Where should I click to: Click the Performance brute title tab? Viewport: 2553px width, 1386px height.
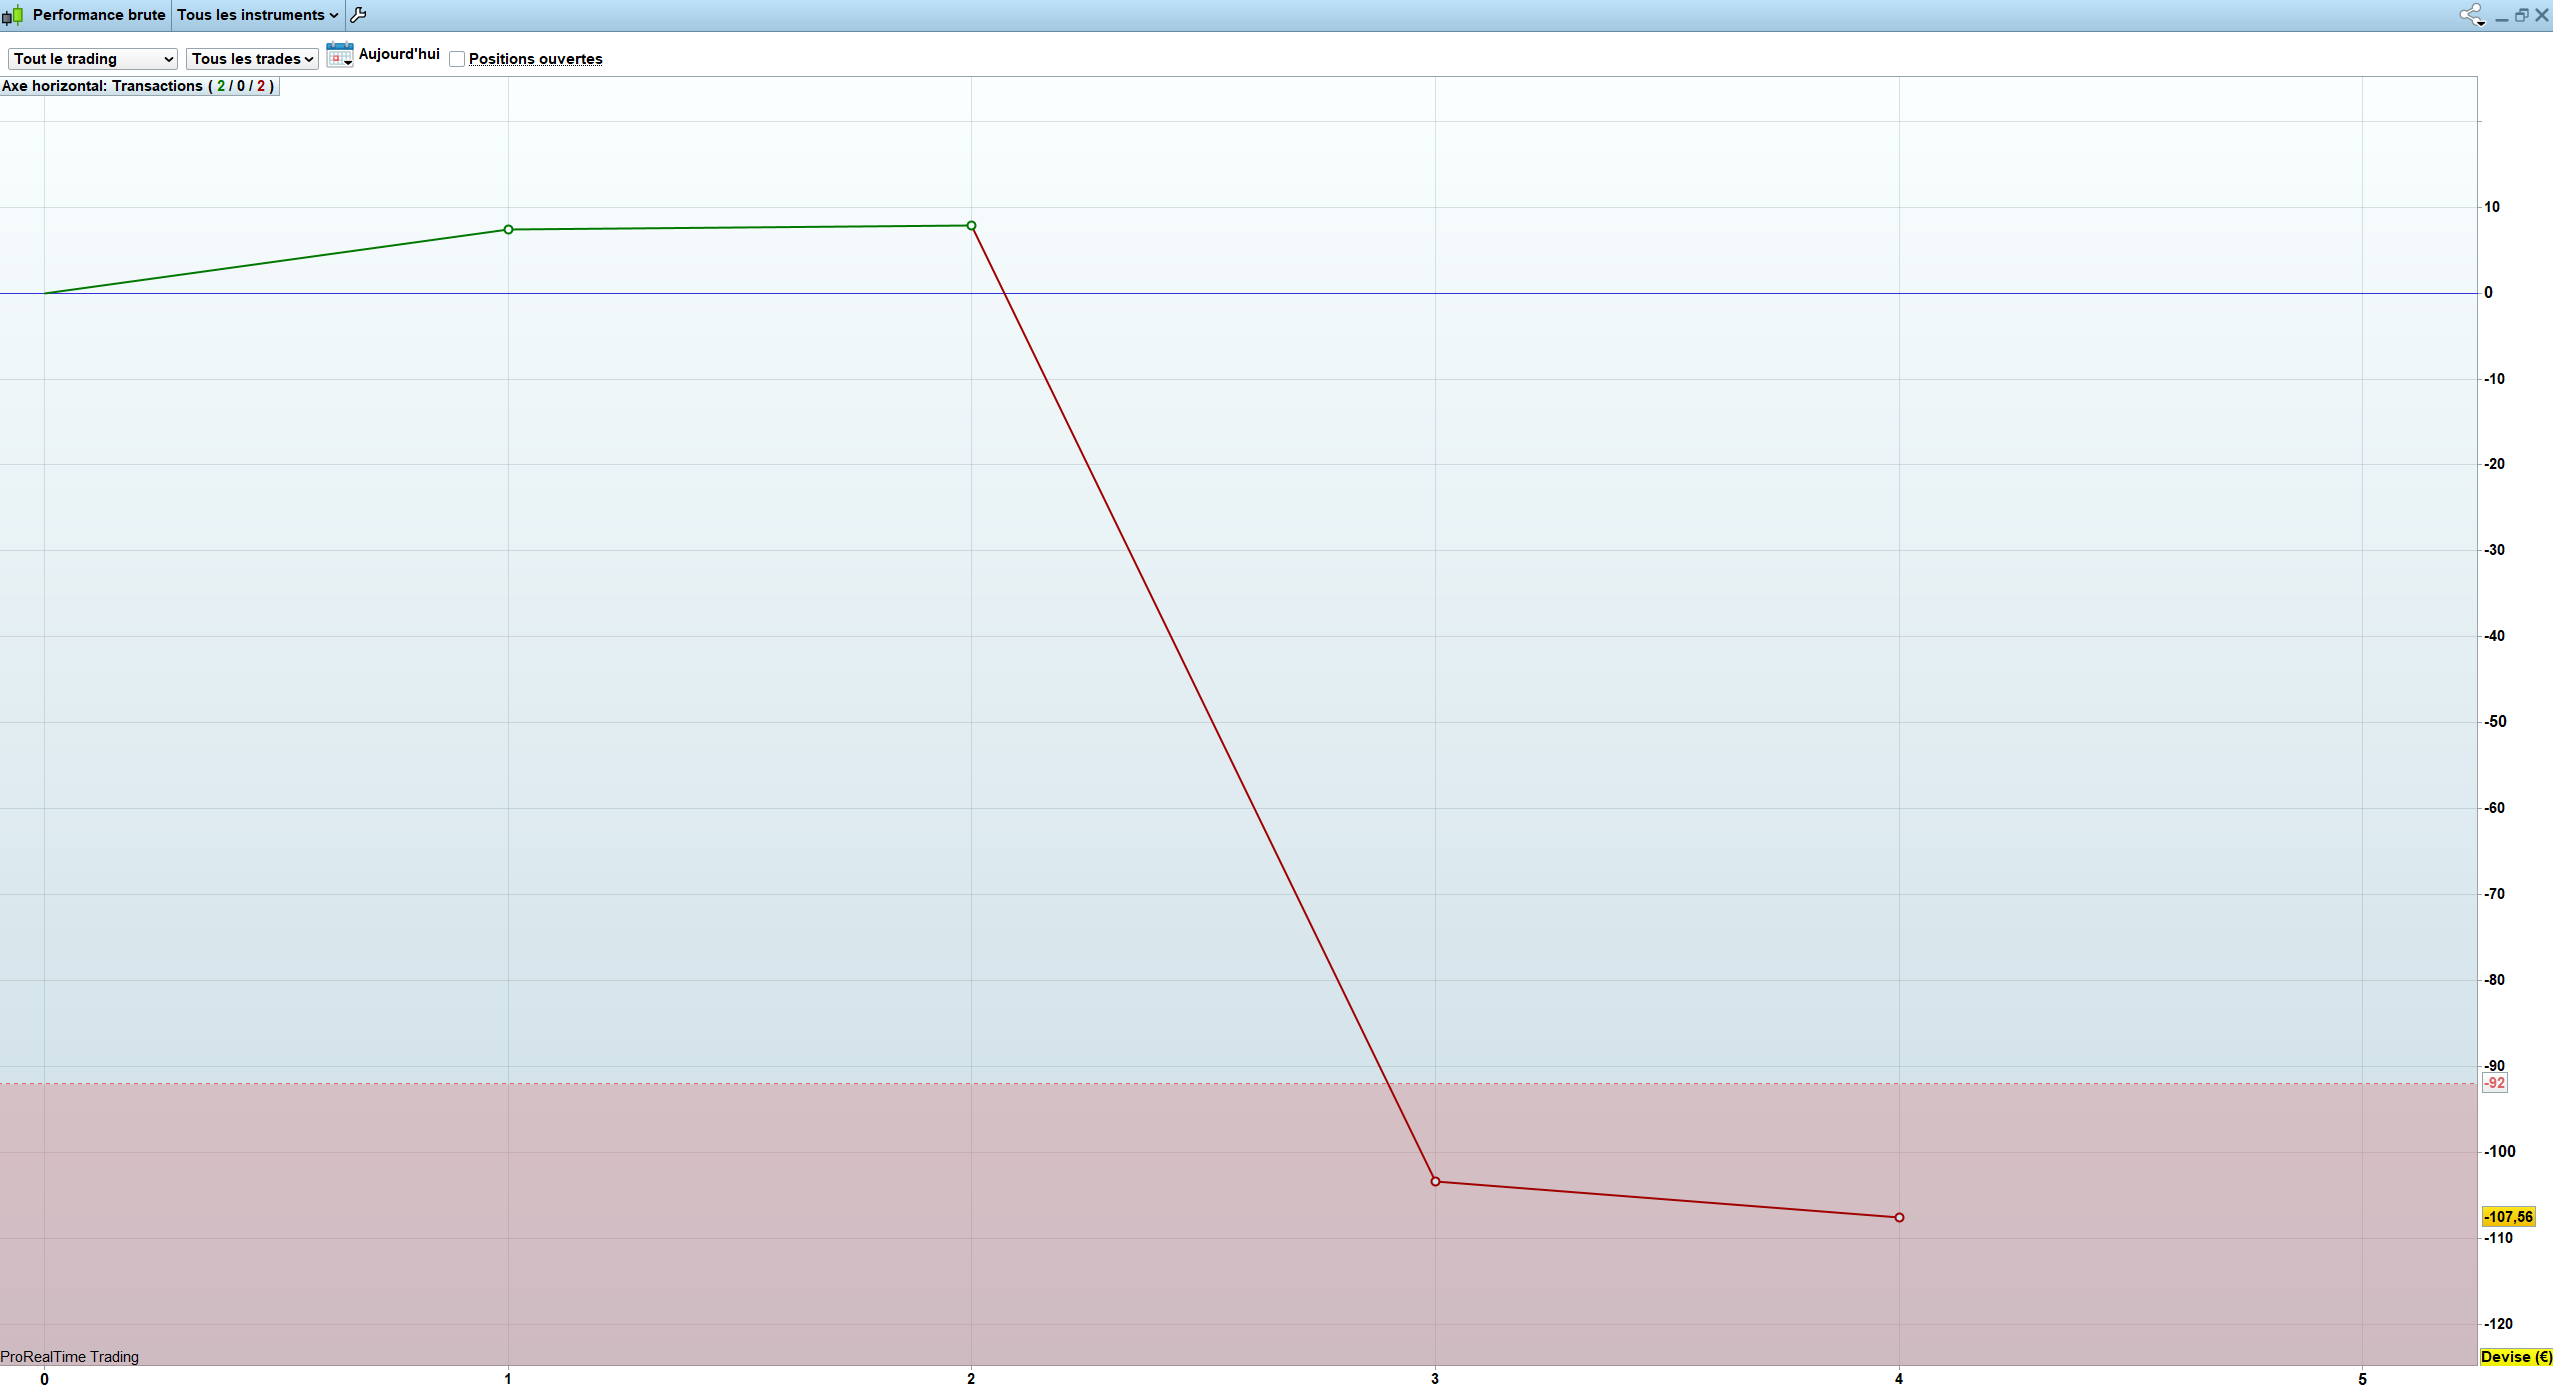(98, 15)
